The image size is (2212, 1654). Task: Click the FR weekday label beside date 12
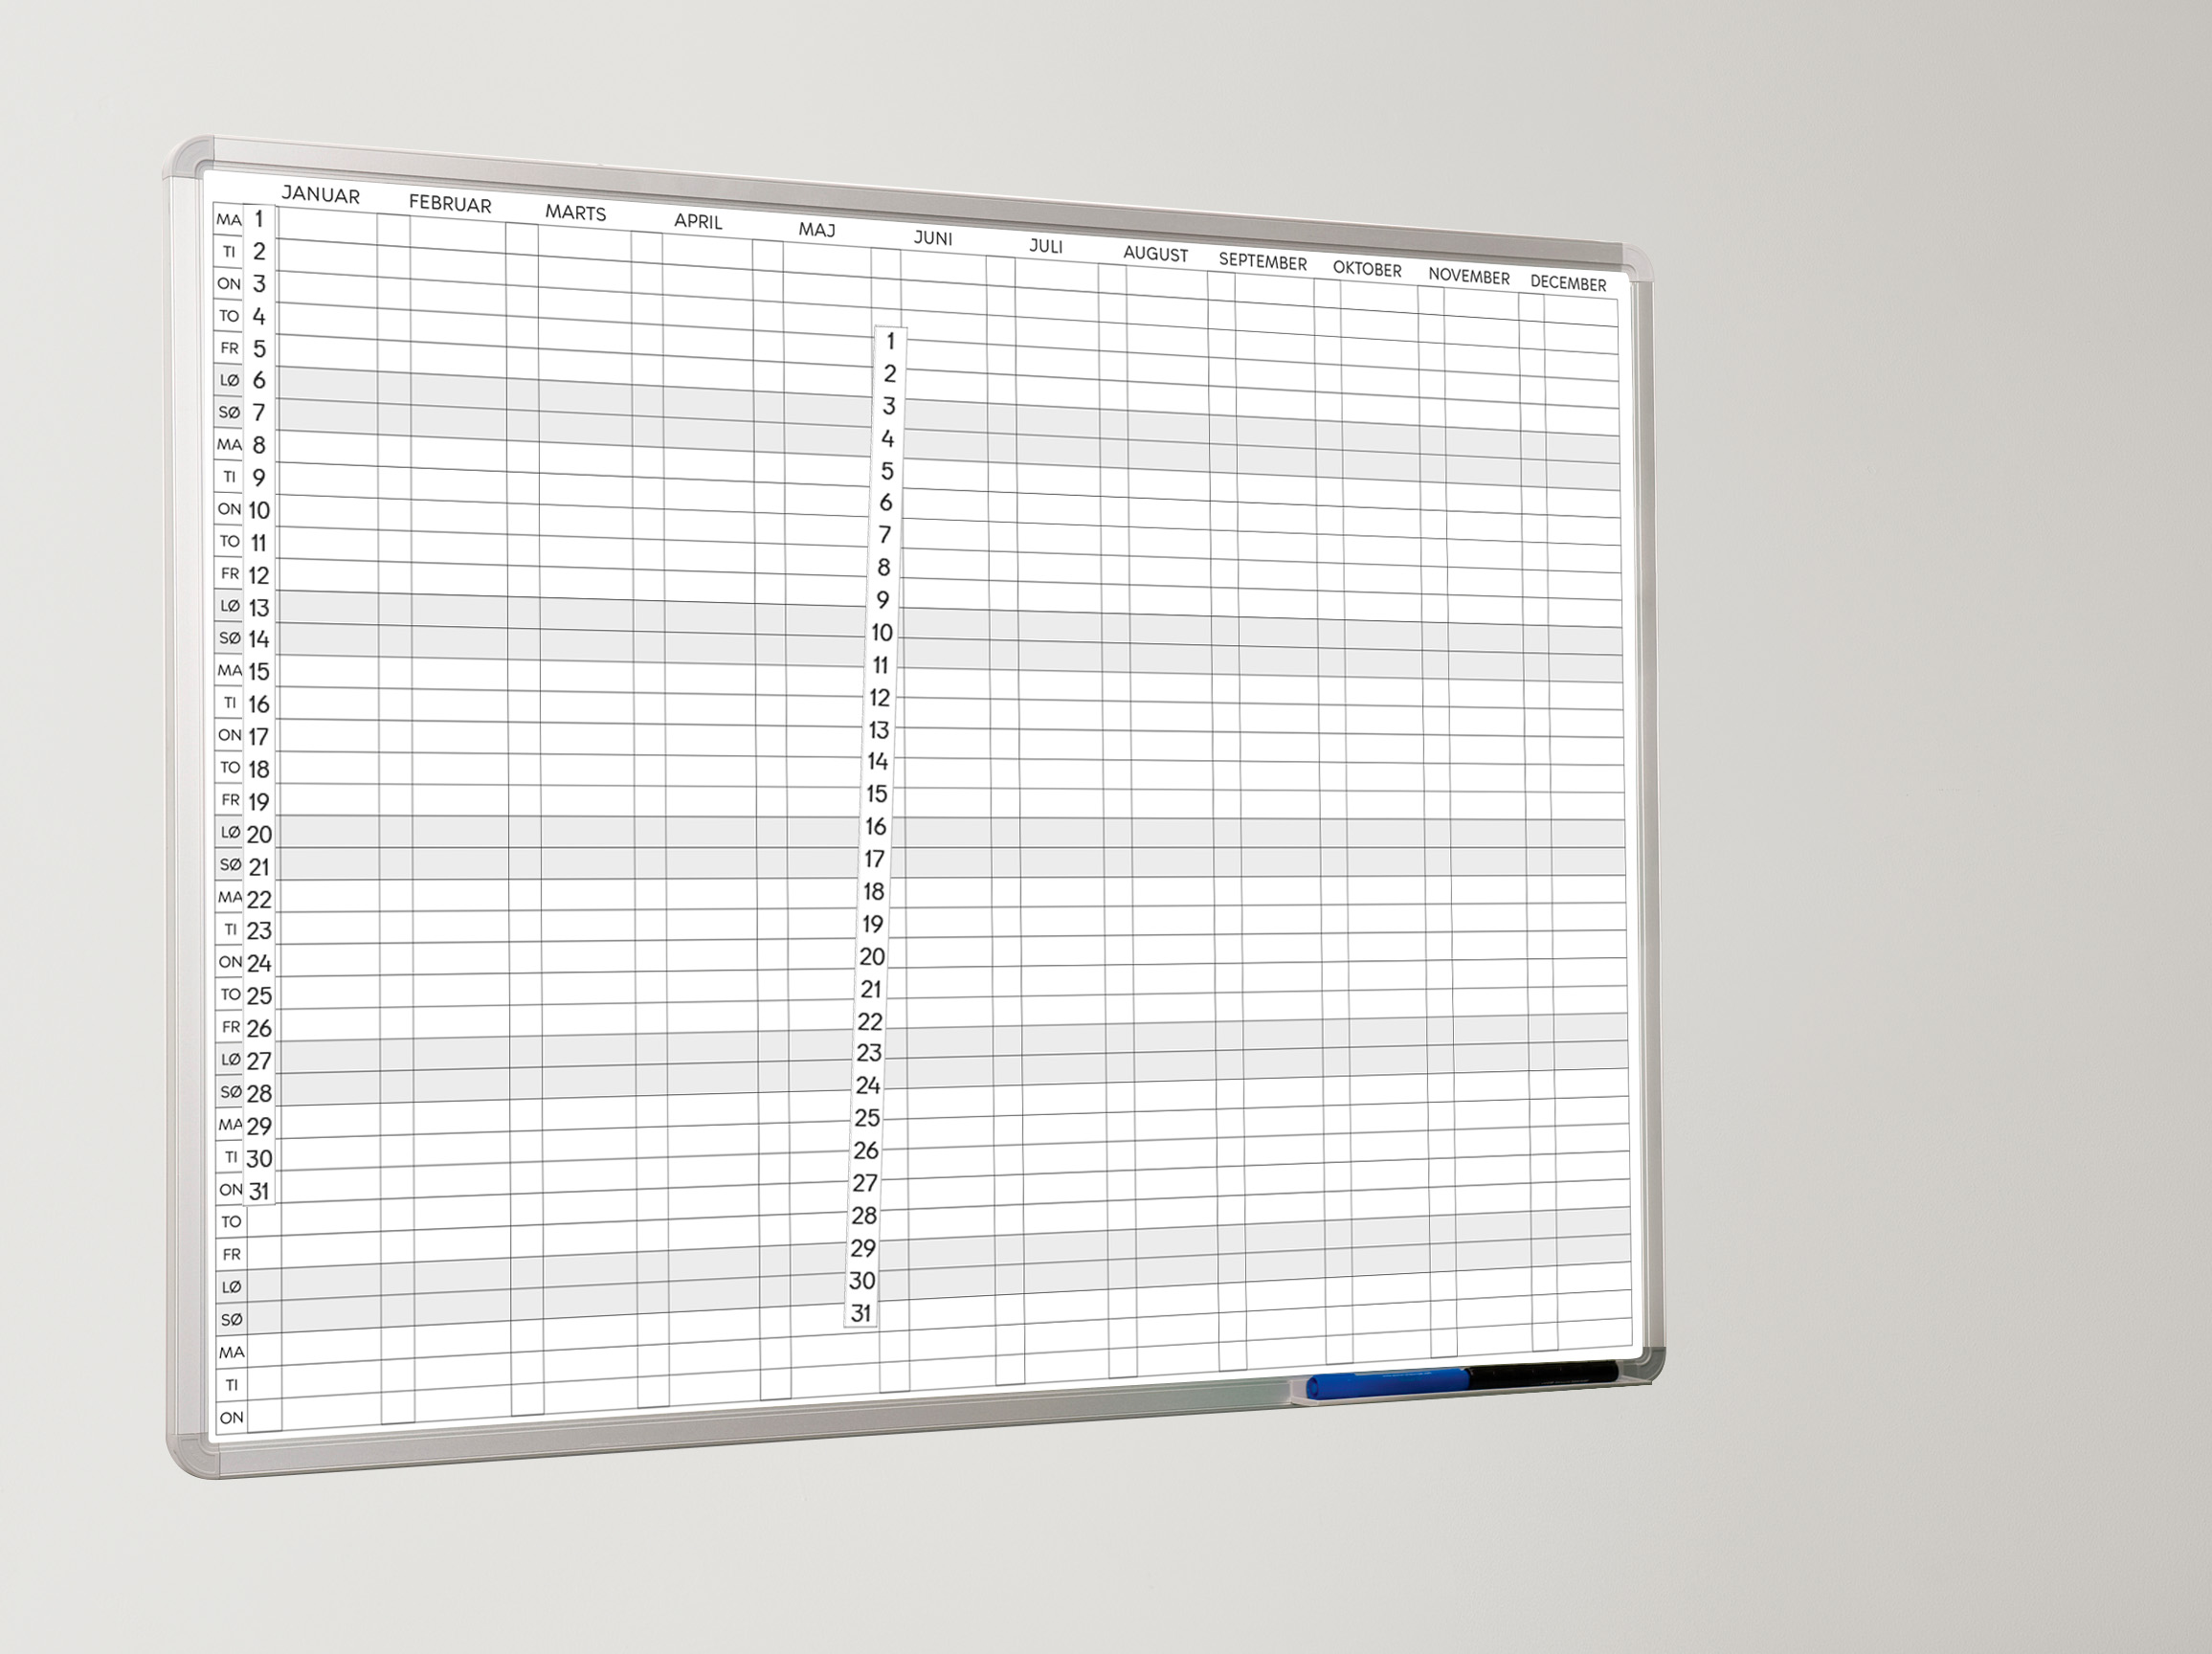click(229, 574)
